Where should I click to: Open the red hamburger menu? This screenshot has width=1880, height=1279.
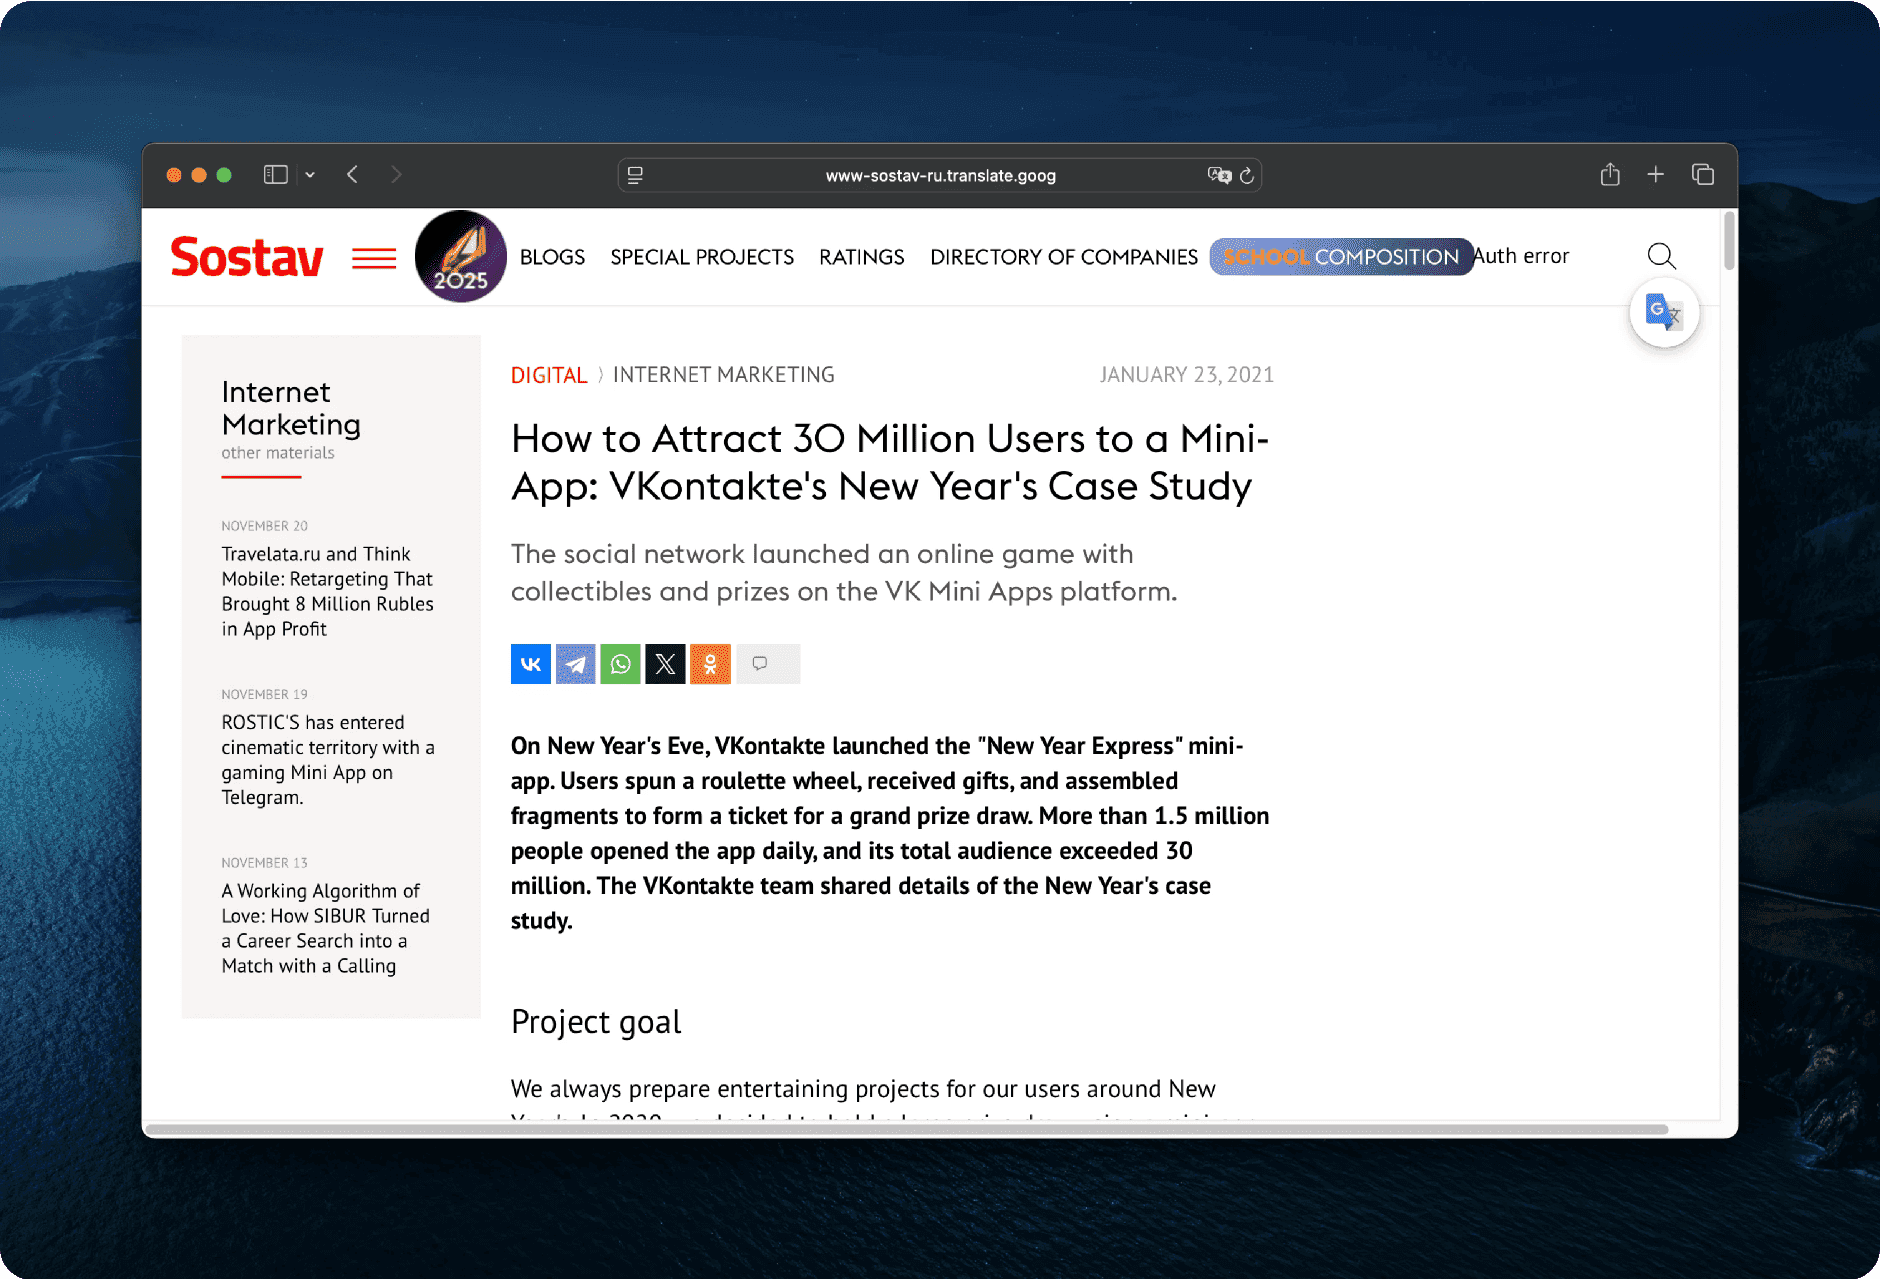(x=374, y=259)
